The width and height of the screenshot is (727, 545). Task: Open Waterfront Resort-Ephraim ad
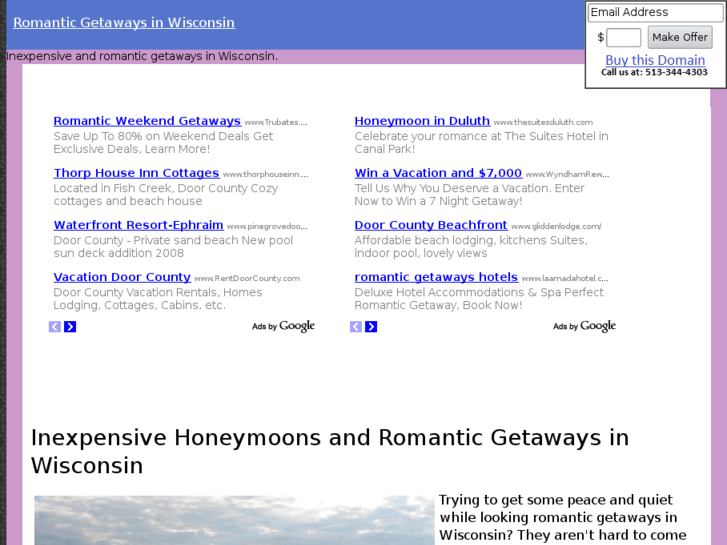pyautogui.click(x=138, y=225)
